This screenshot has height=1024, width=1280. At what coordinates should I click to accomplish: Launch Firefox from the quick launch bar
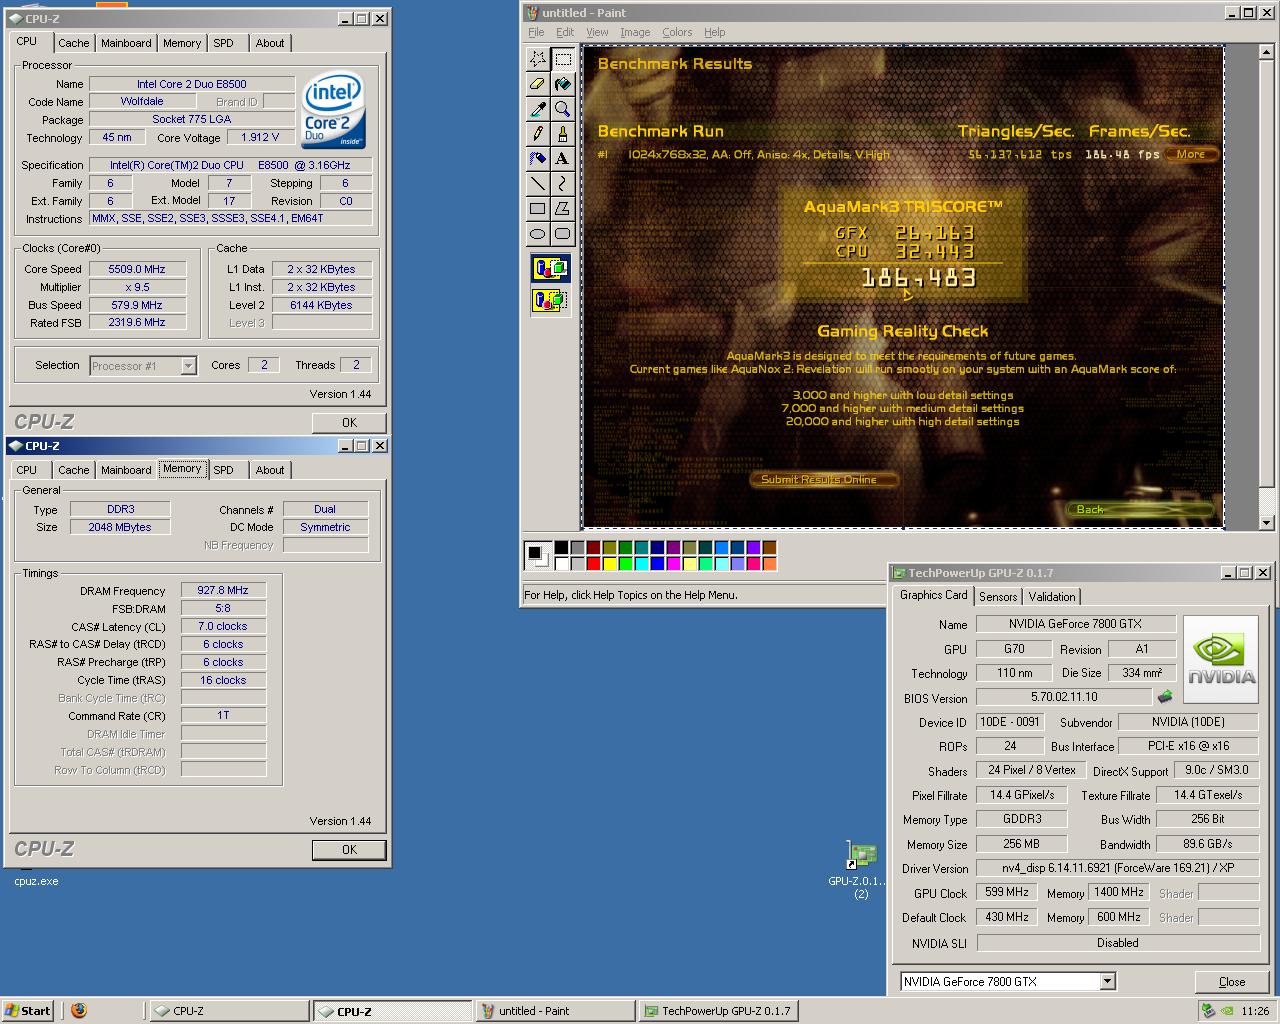click(x=79, y=1010)
